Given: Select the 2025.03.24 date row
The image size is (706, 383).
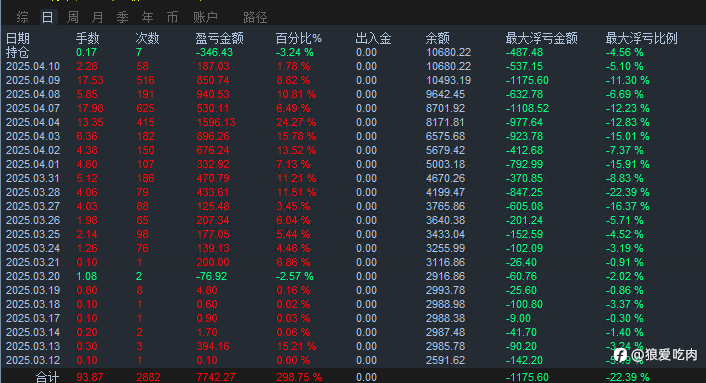Looking at the screenshot, I should [x=33, y=248].
